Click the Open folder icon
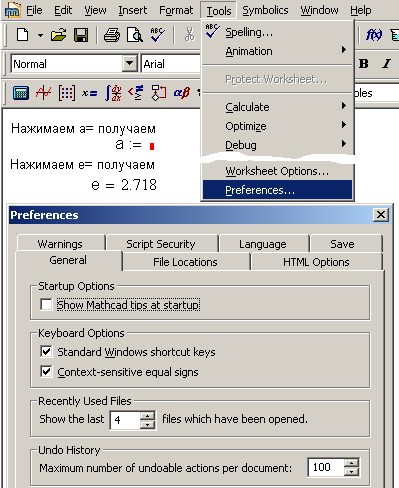Viewport: 399px width, 488px height. (58, 35)
